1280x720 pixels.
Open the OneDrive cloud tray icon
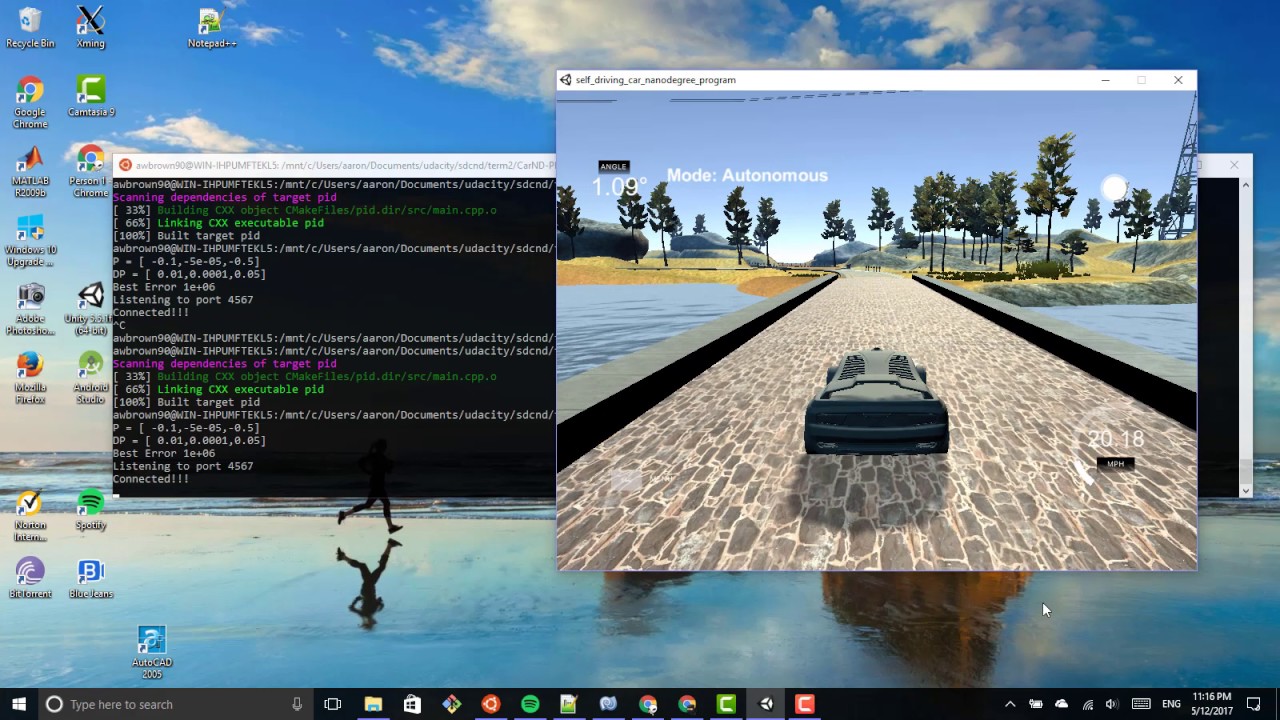pyautogui.click(x=1061, y=704)
